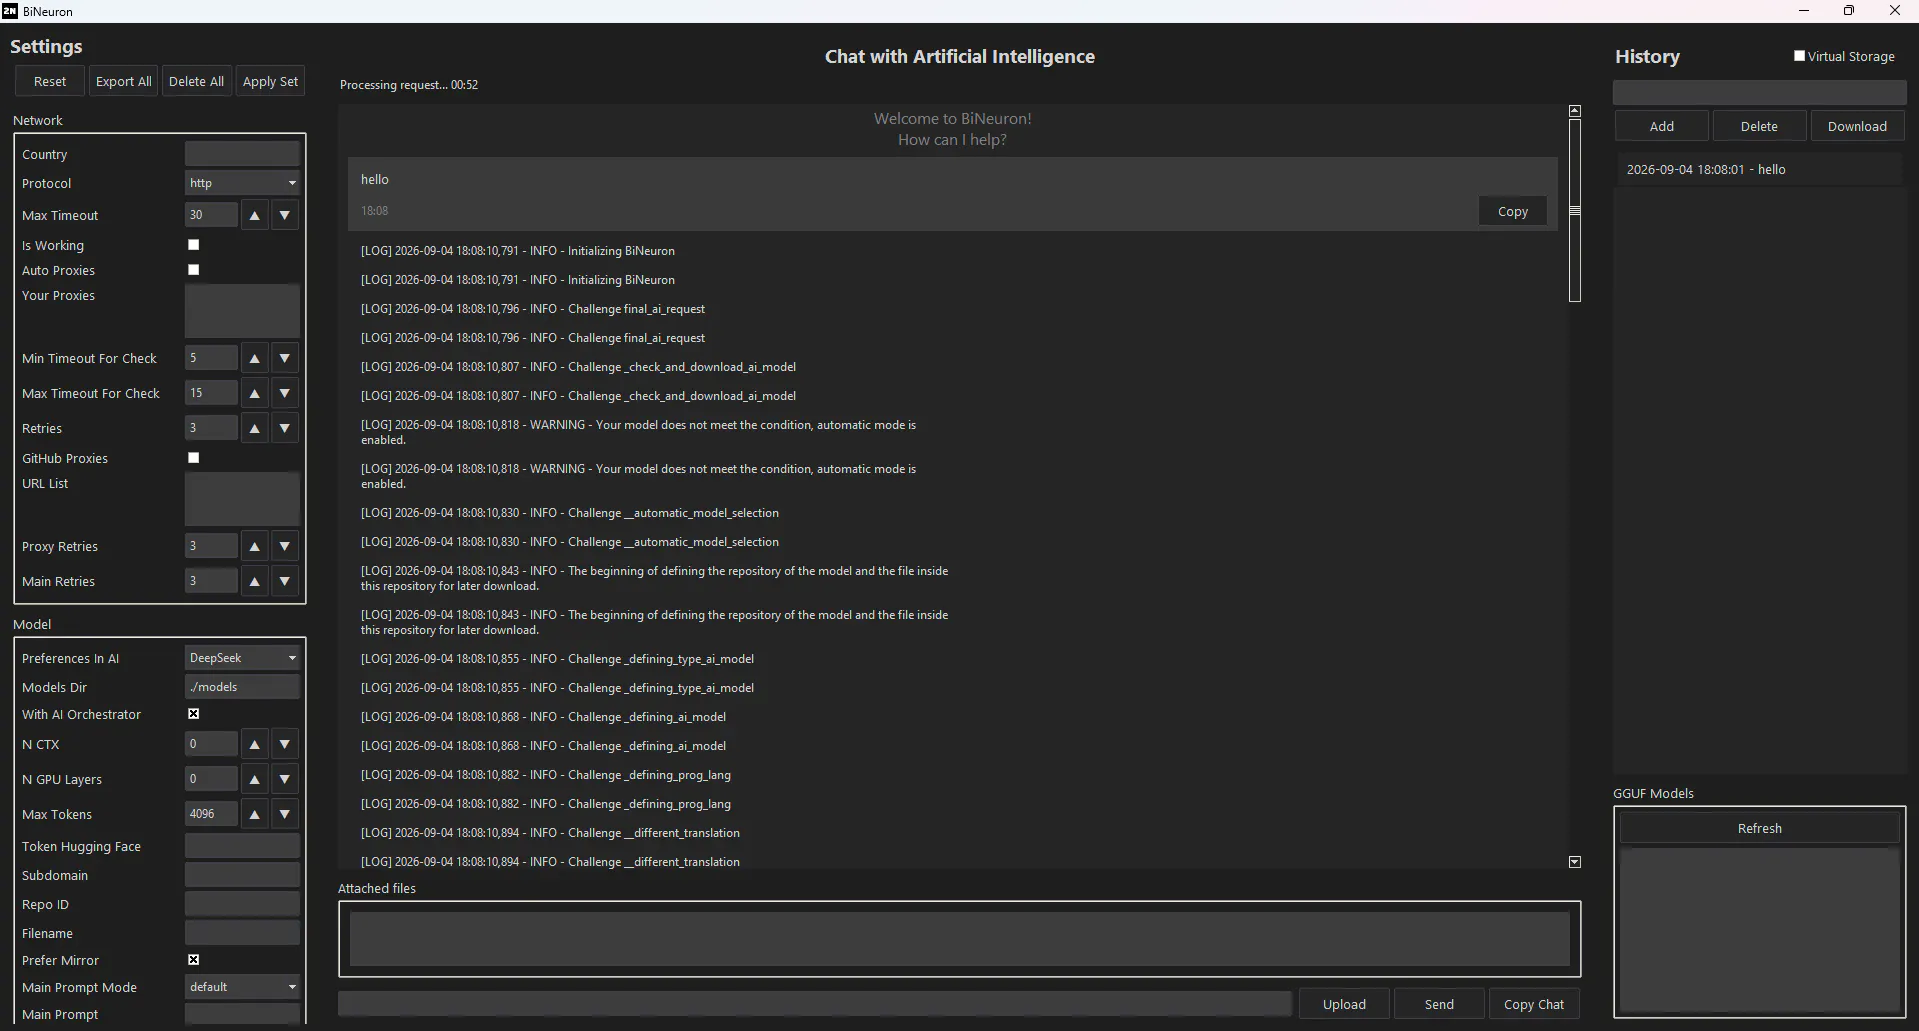Screen dimensions: 1919x1031
Task: Enable Virtual Storage checkbox
Action: pos(1800,56)
